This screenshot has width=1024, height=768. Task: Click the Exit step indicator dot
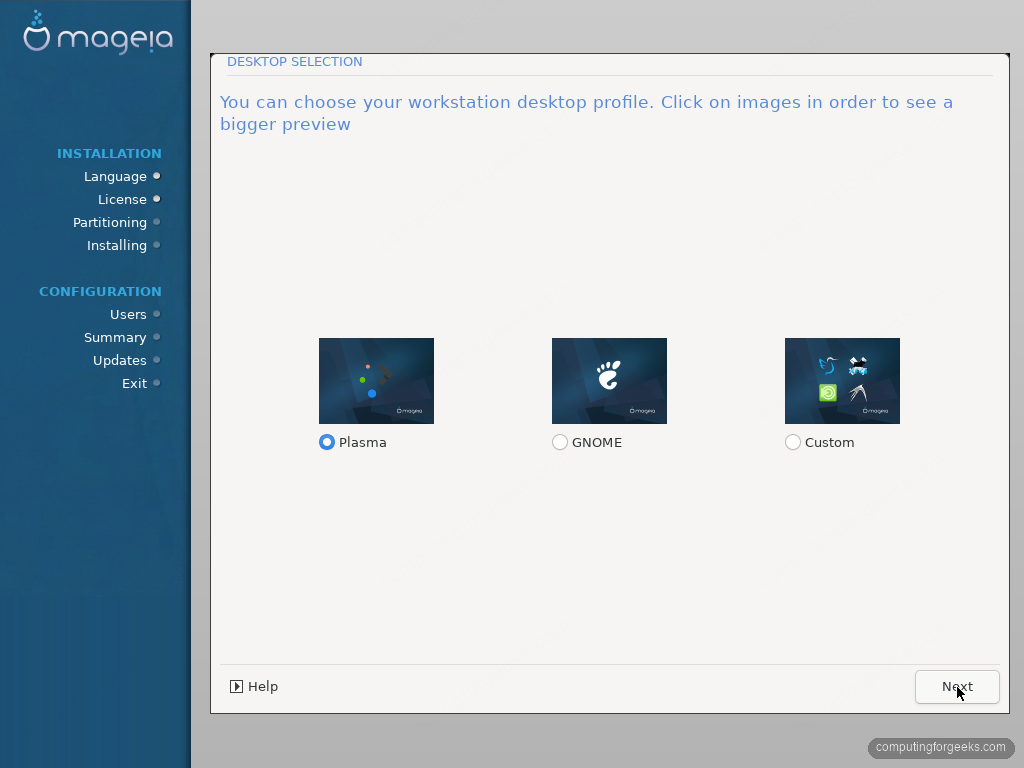click(x=157, y=383)
